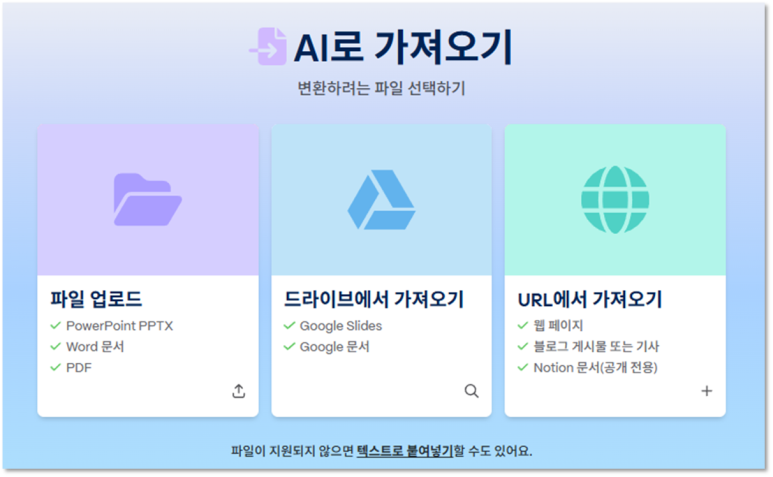Click the Google 문서 list item
Image resolution: width=773 pixels, height=477 pixels.
click(334, 346)
